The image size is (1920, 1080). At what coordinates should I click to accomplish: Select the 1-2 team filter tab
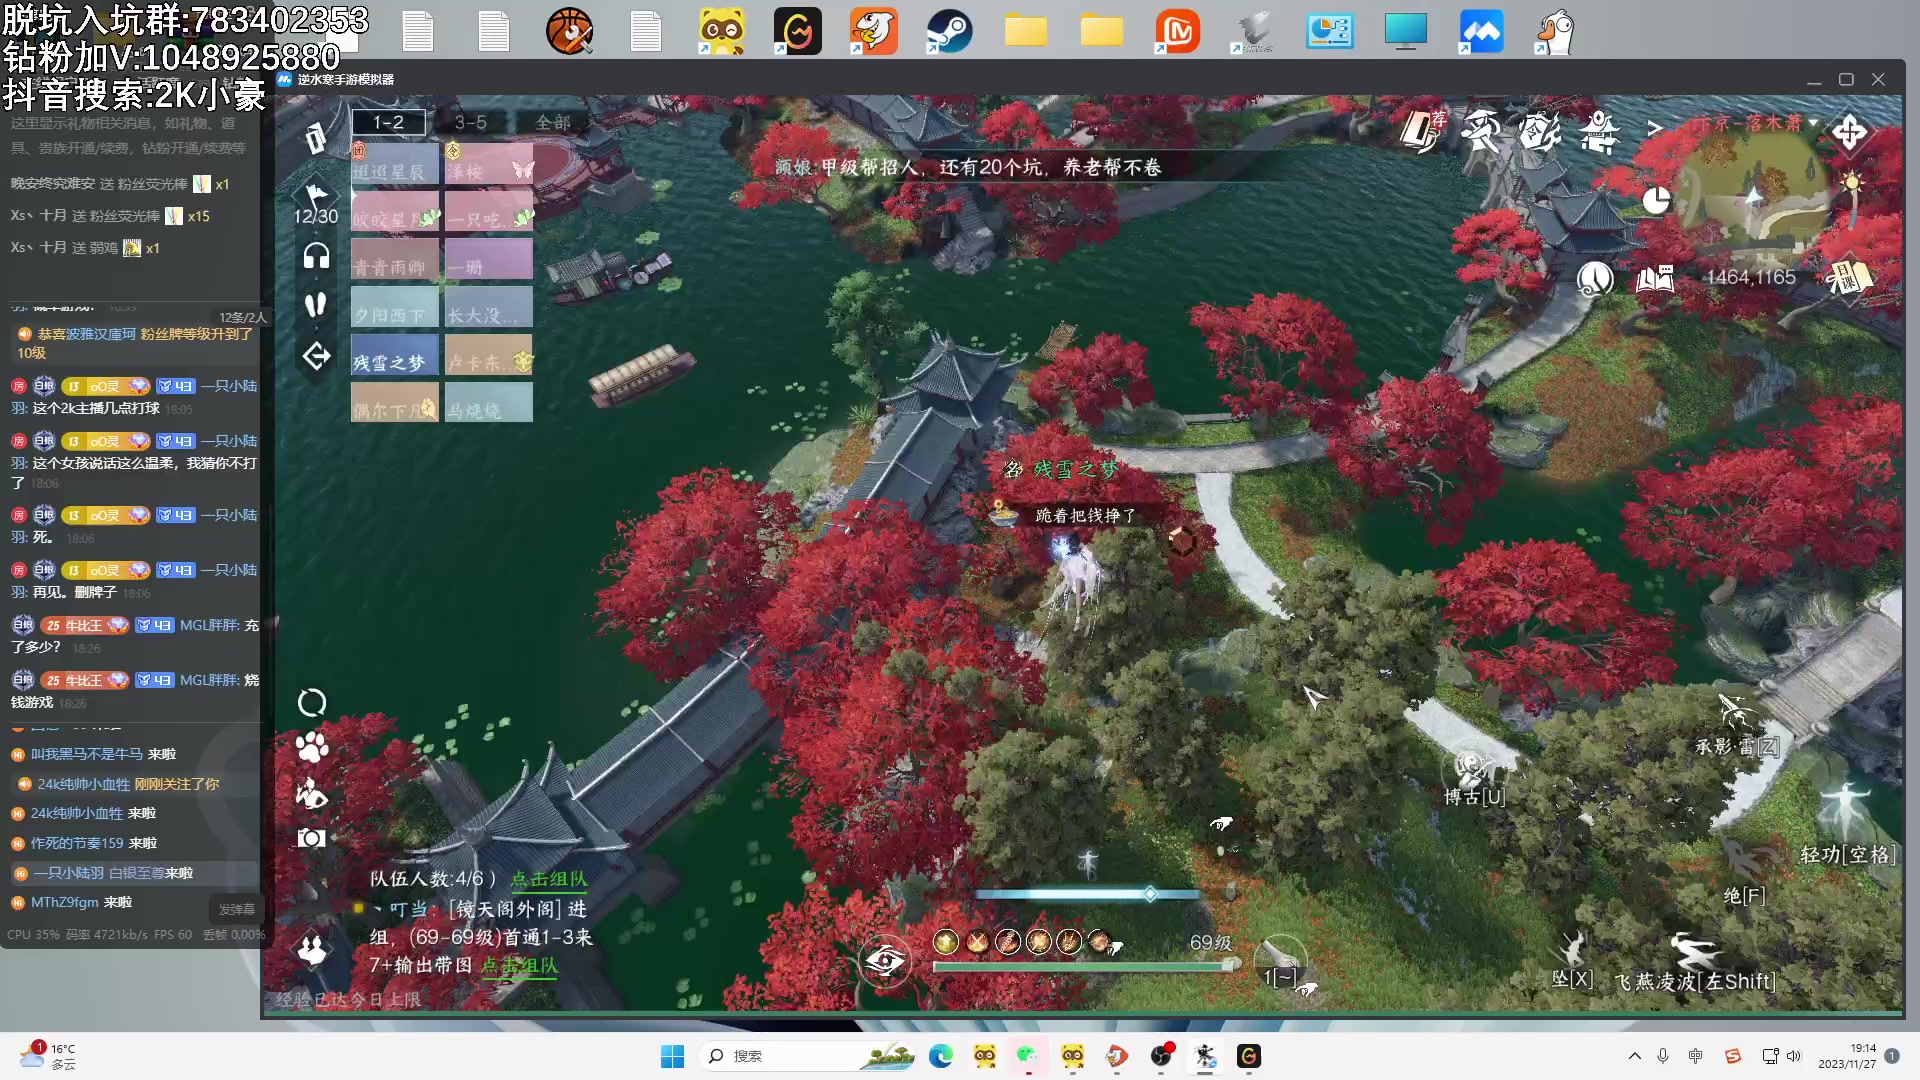point(388,122)
